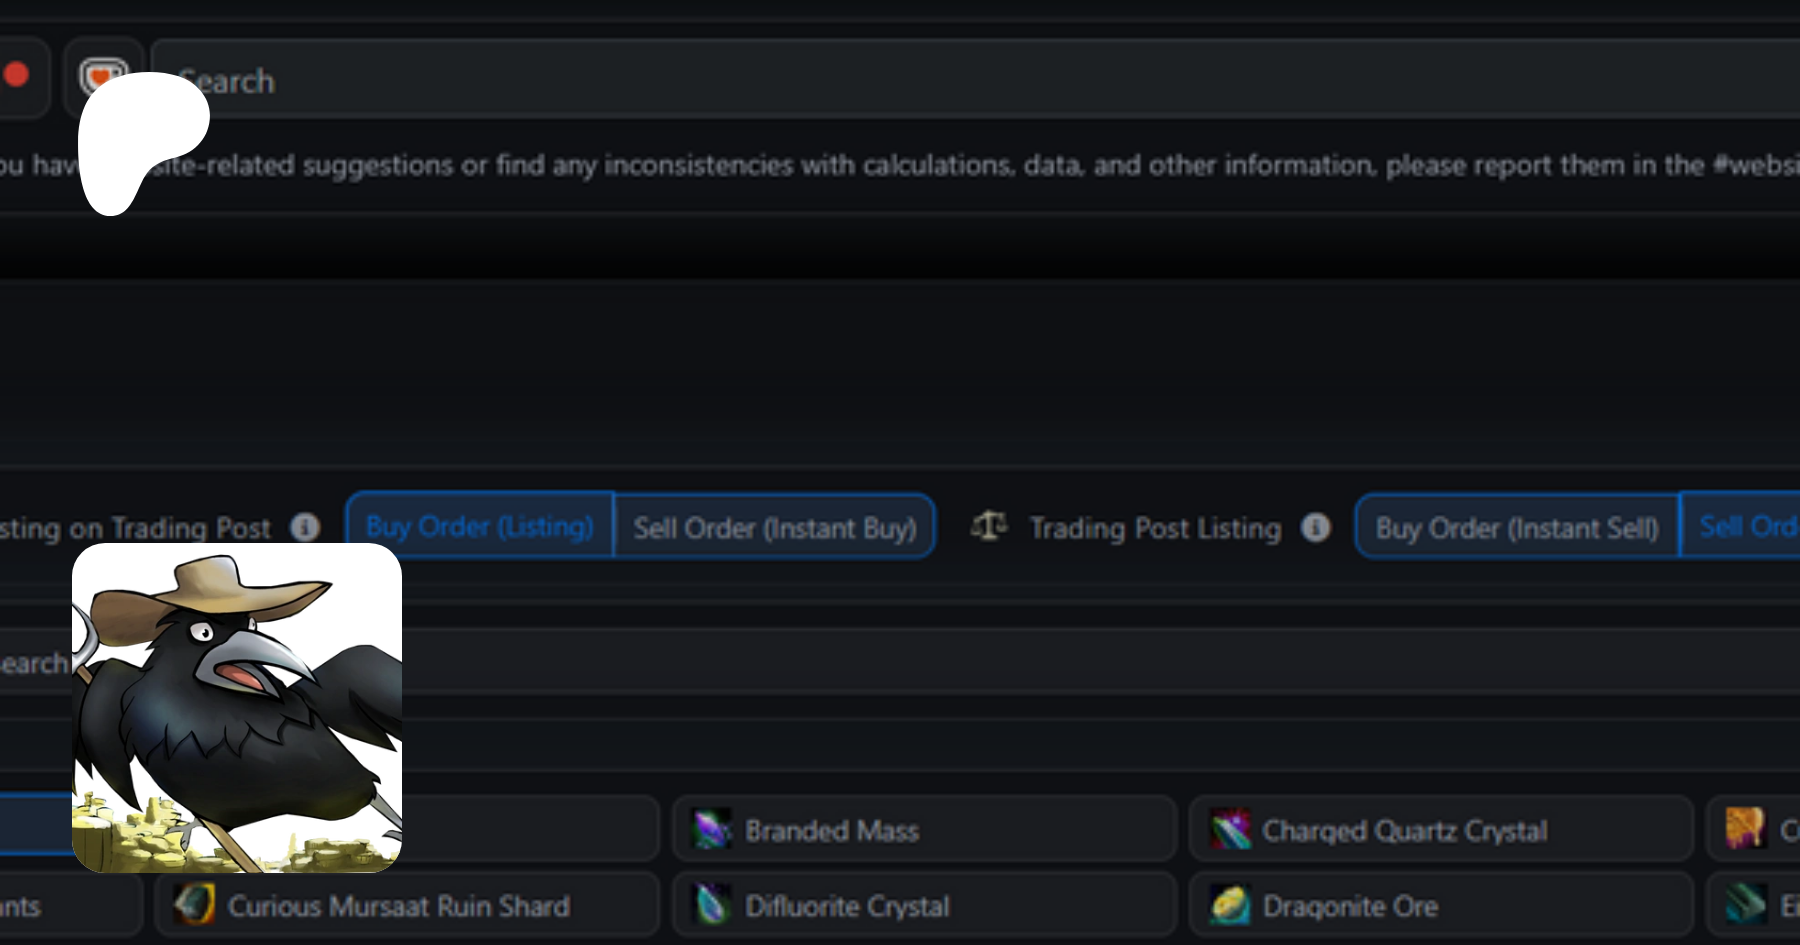Click the Charged Quartz Crystal icon
The height and width of the screenshot is (945, 1800).
[1230, 830]
